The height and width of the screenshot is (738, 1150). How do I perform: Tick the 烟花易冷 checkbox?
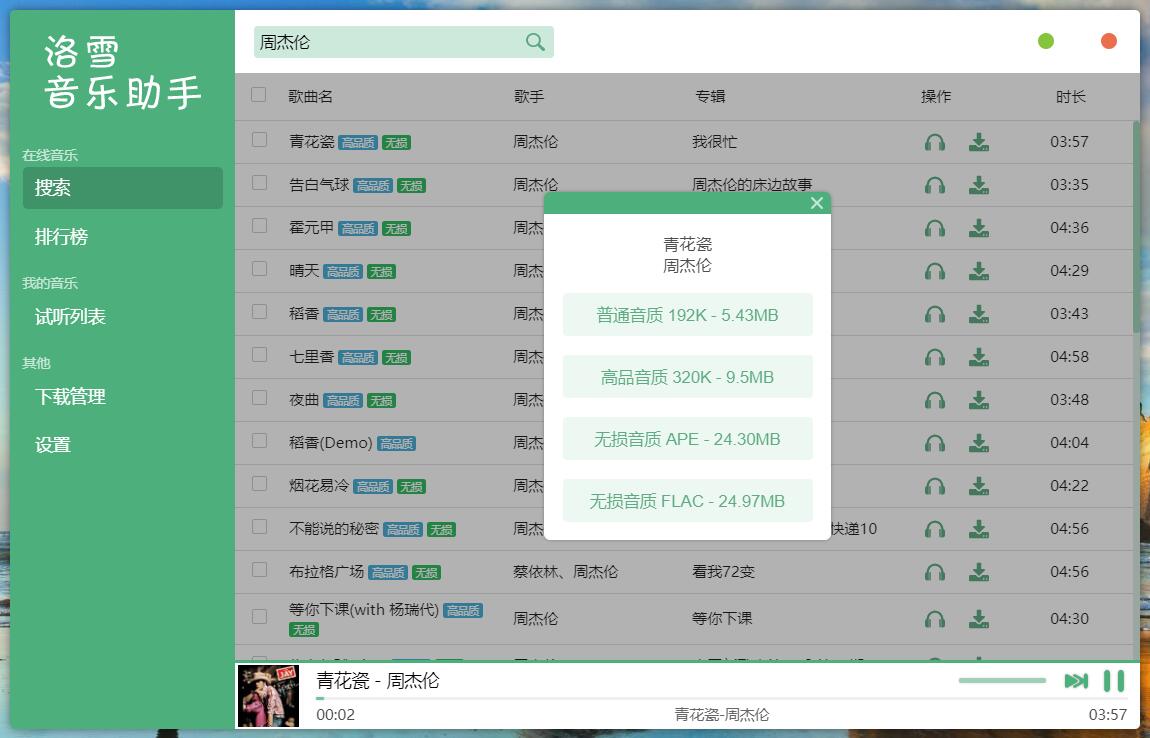tap(259, 483)
